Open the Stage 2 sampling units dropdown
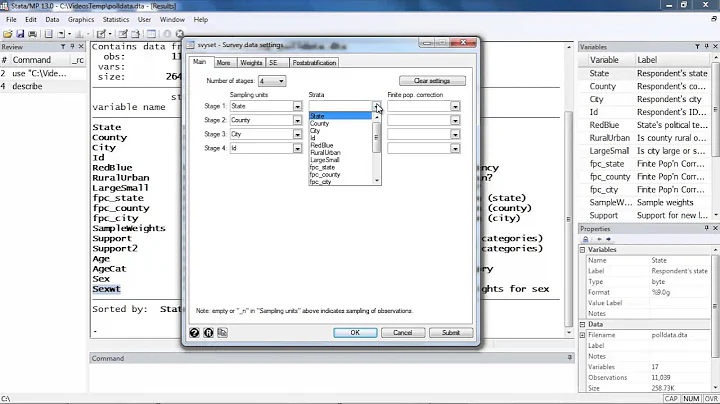This screenshot has width=720, height=404. (x=298, y=120)
